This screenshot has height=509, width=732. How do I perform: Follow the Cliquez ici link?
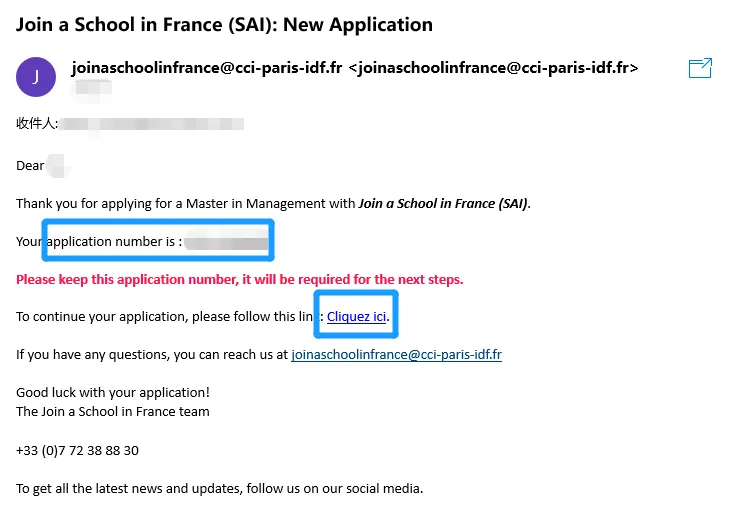356,317
